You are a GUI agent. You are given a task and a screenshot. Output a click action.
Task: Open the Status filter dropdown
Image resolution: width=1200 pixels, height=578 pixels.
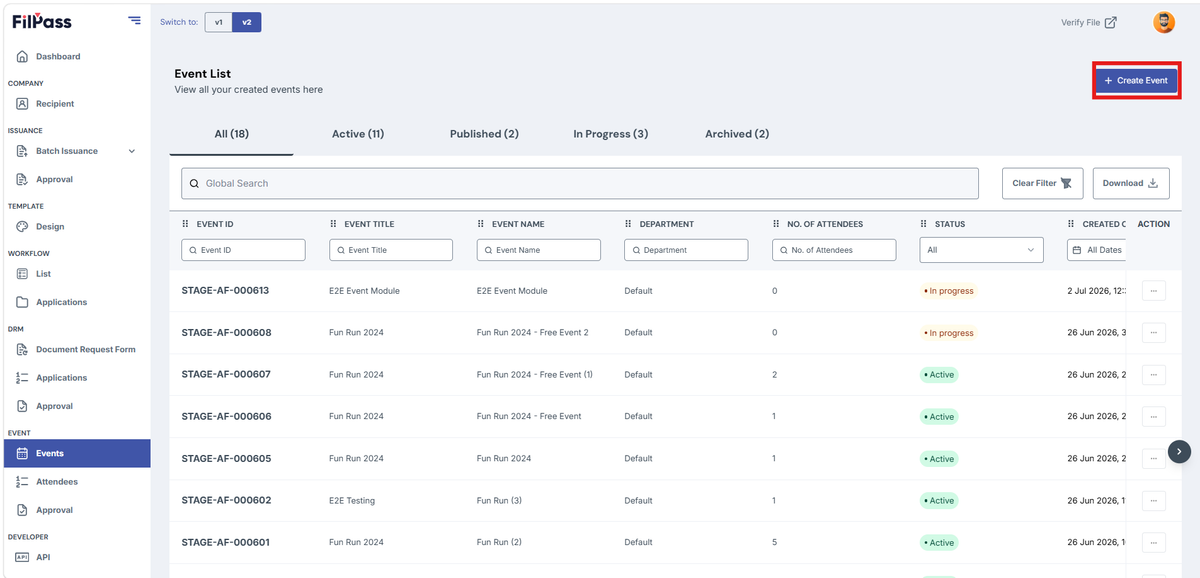[x=981, y=250]
